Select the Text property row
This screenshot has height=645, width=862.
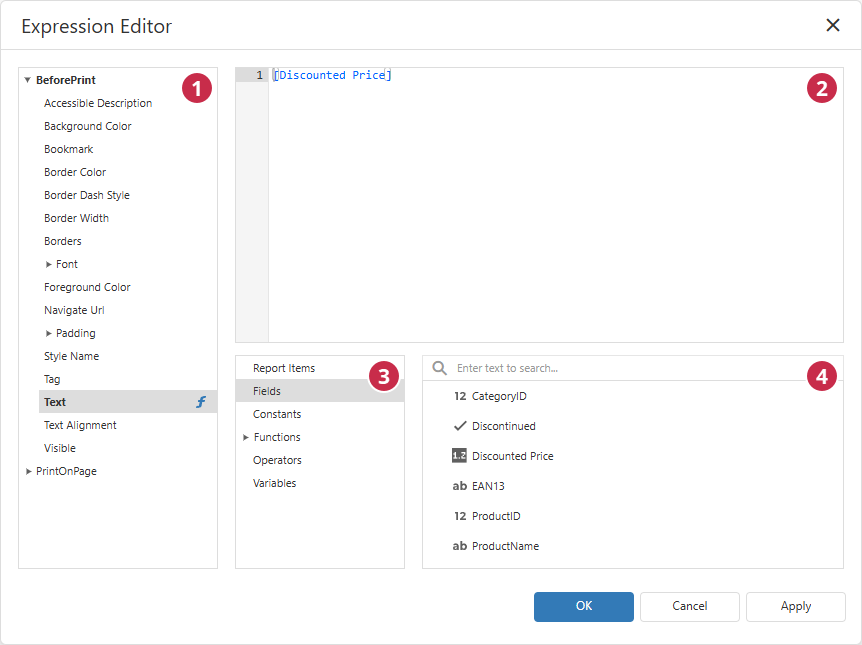click(128, 402)
